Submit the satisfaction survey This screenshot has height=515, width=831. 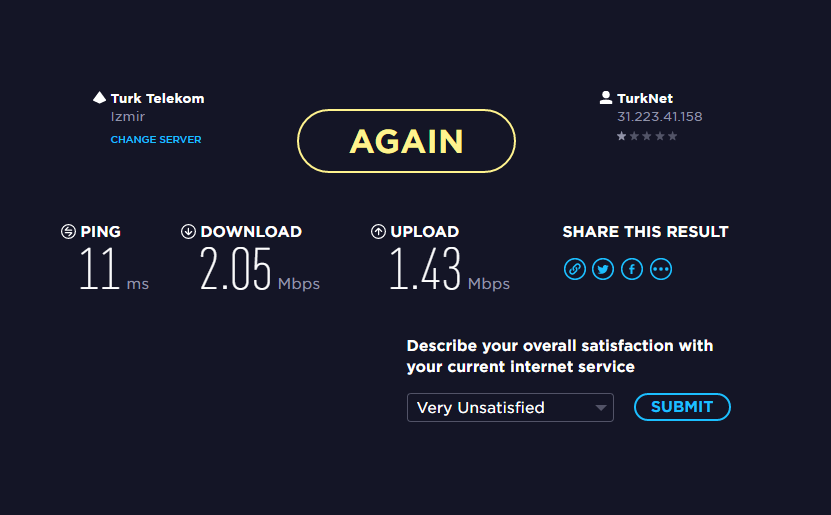tap(682, 407)
